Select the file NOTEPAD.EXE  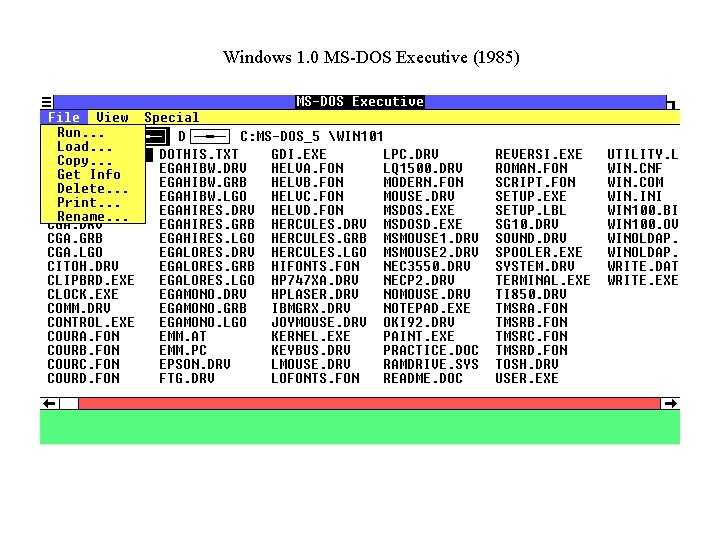coord(427,308)
